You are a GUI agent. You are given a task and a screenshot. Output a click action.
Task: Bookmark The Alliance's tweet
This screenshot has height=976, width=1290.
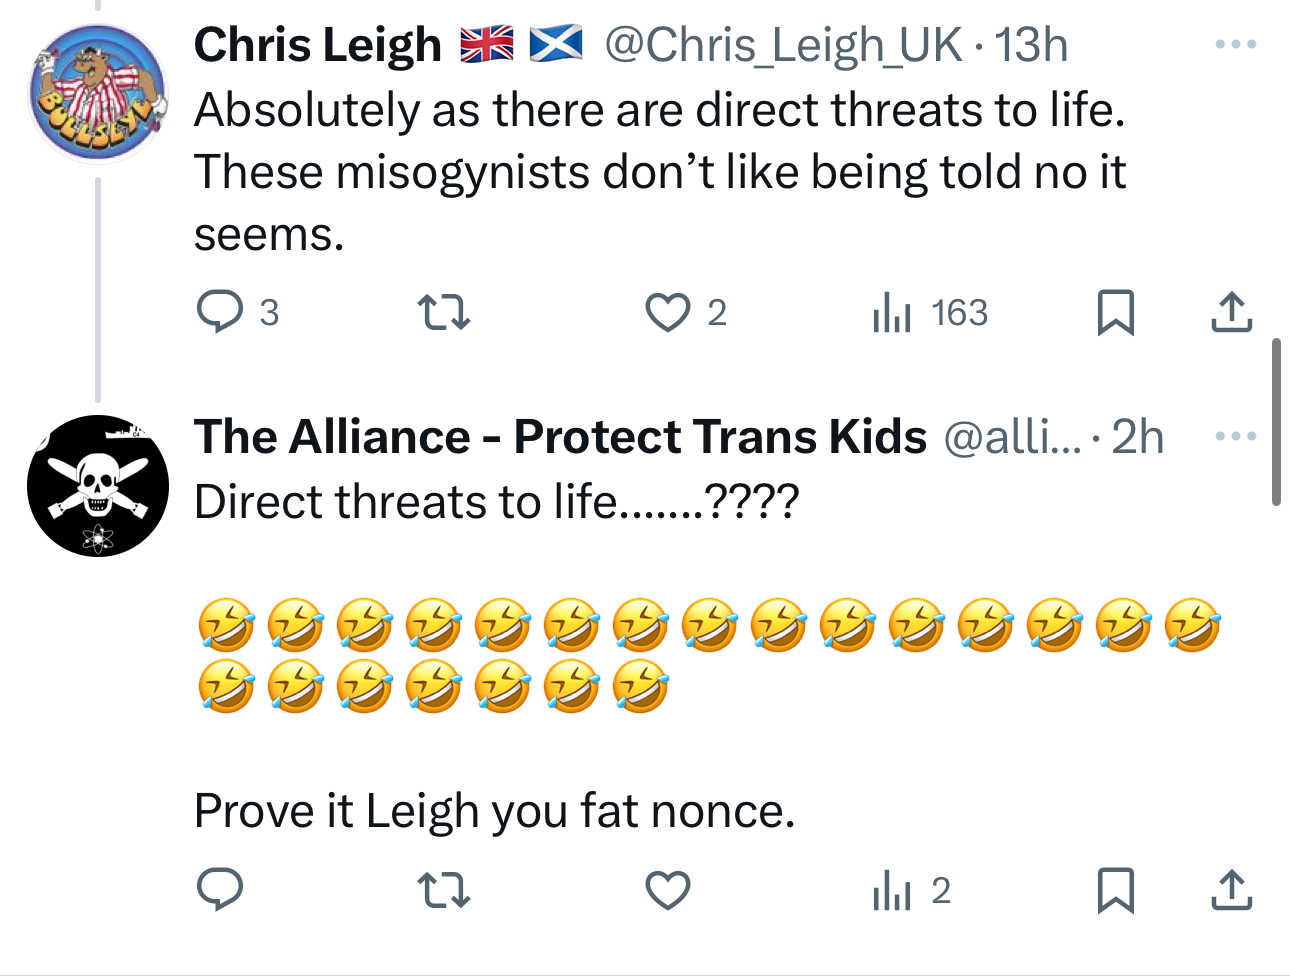pyautogui.click(x=1115, y=890)
